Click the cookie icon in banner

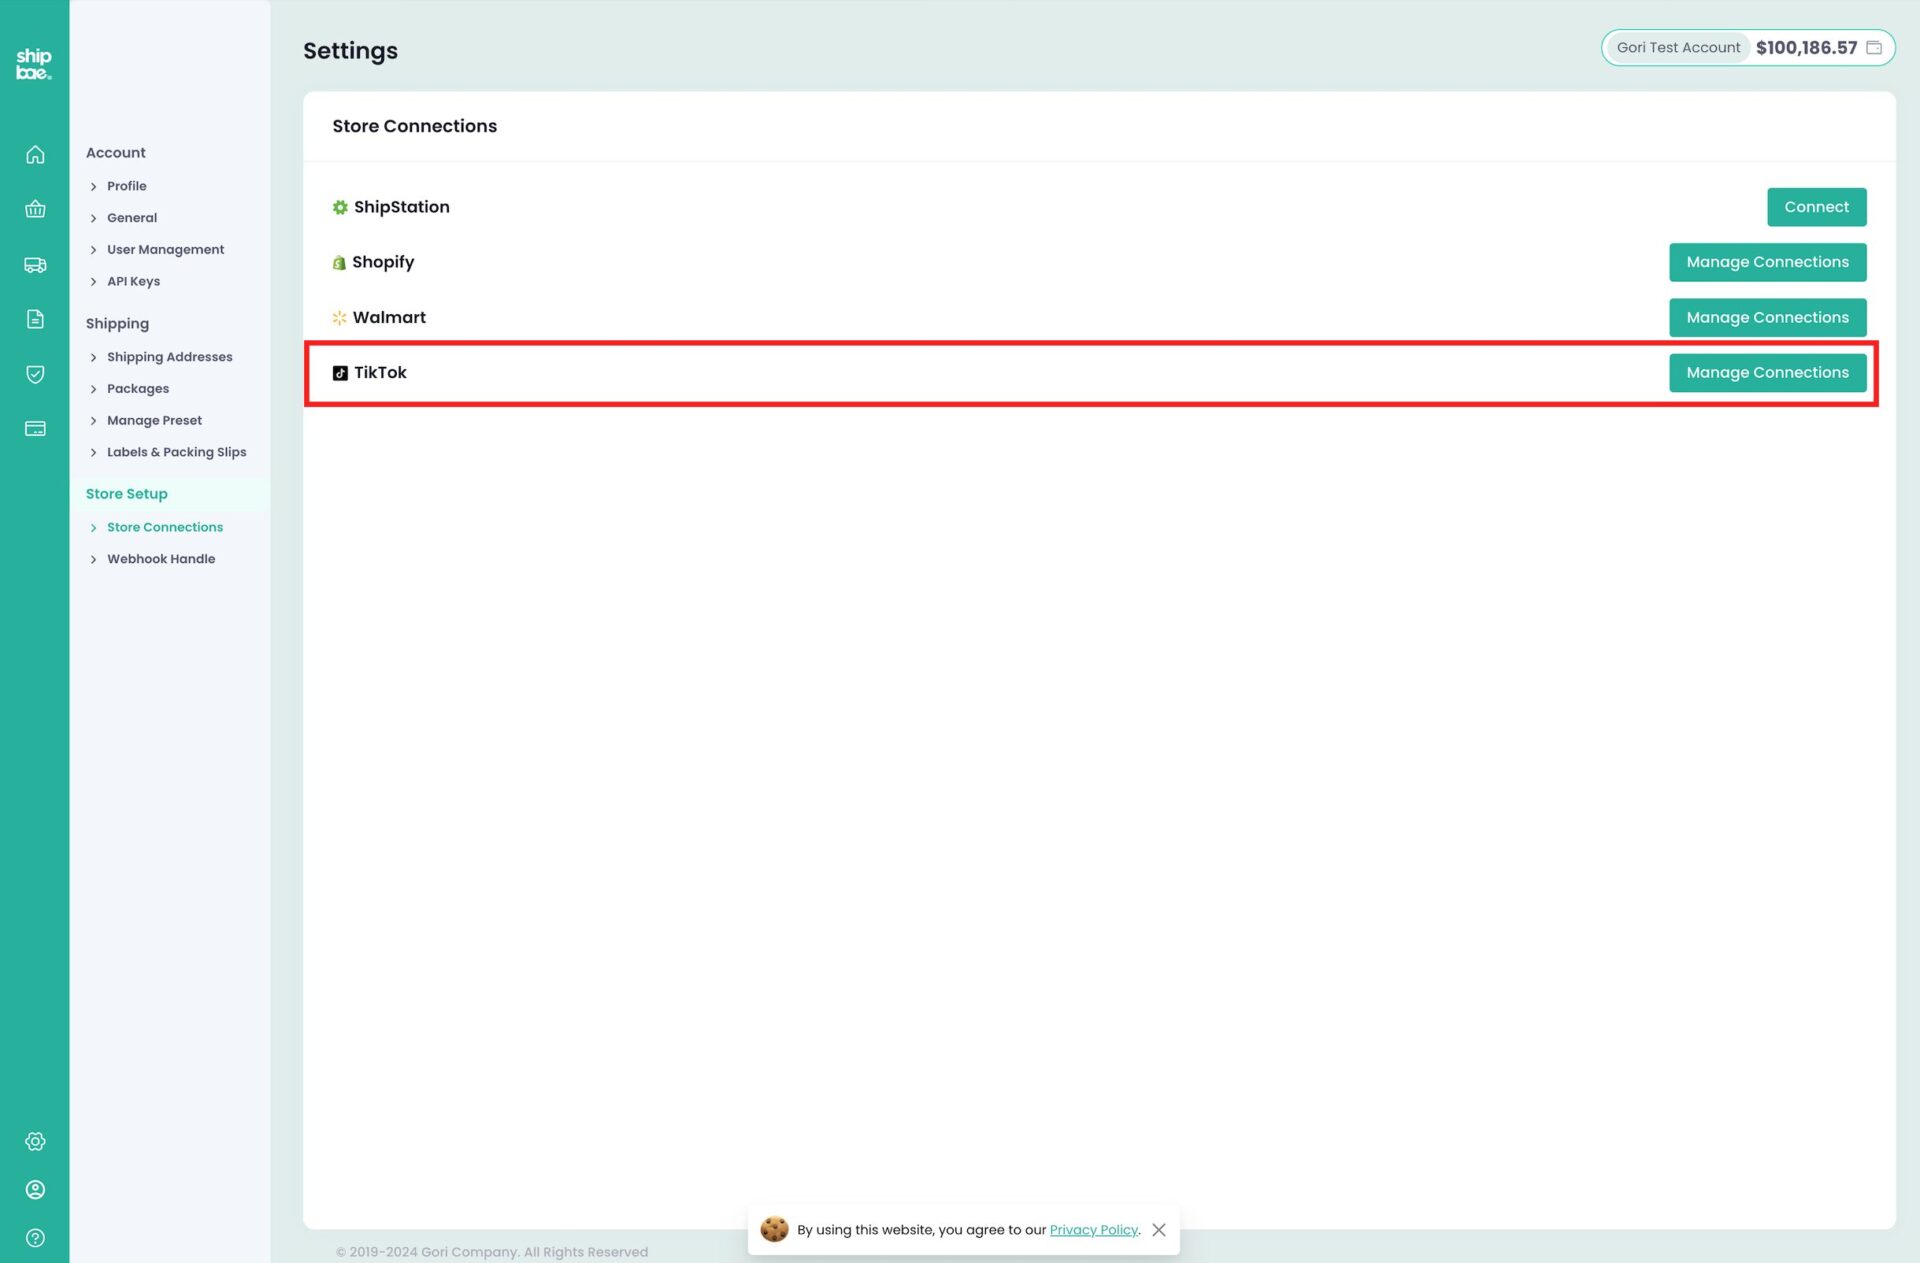coord(774,1229)
